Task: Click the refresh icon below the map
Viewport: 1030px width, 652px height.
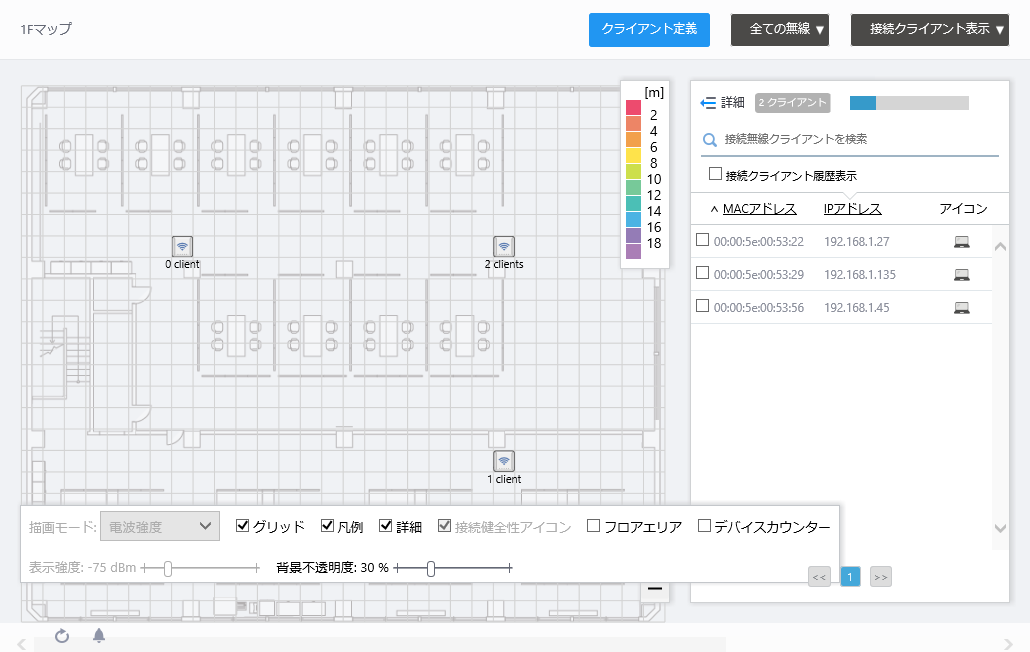Action: (x=62, y=637)
